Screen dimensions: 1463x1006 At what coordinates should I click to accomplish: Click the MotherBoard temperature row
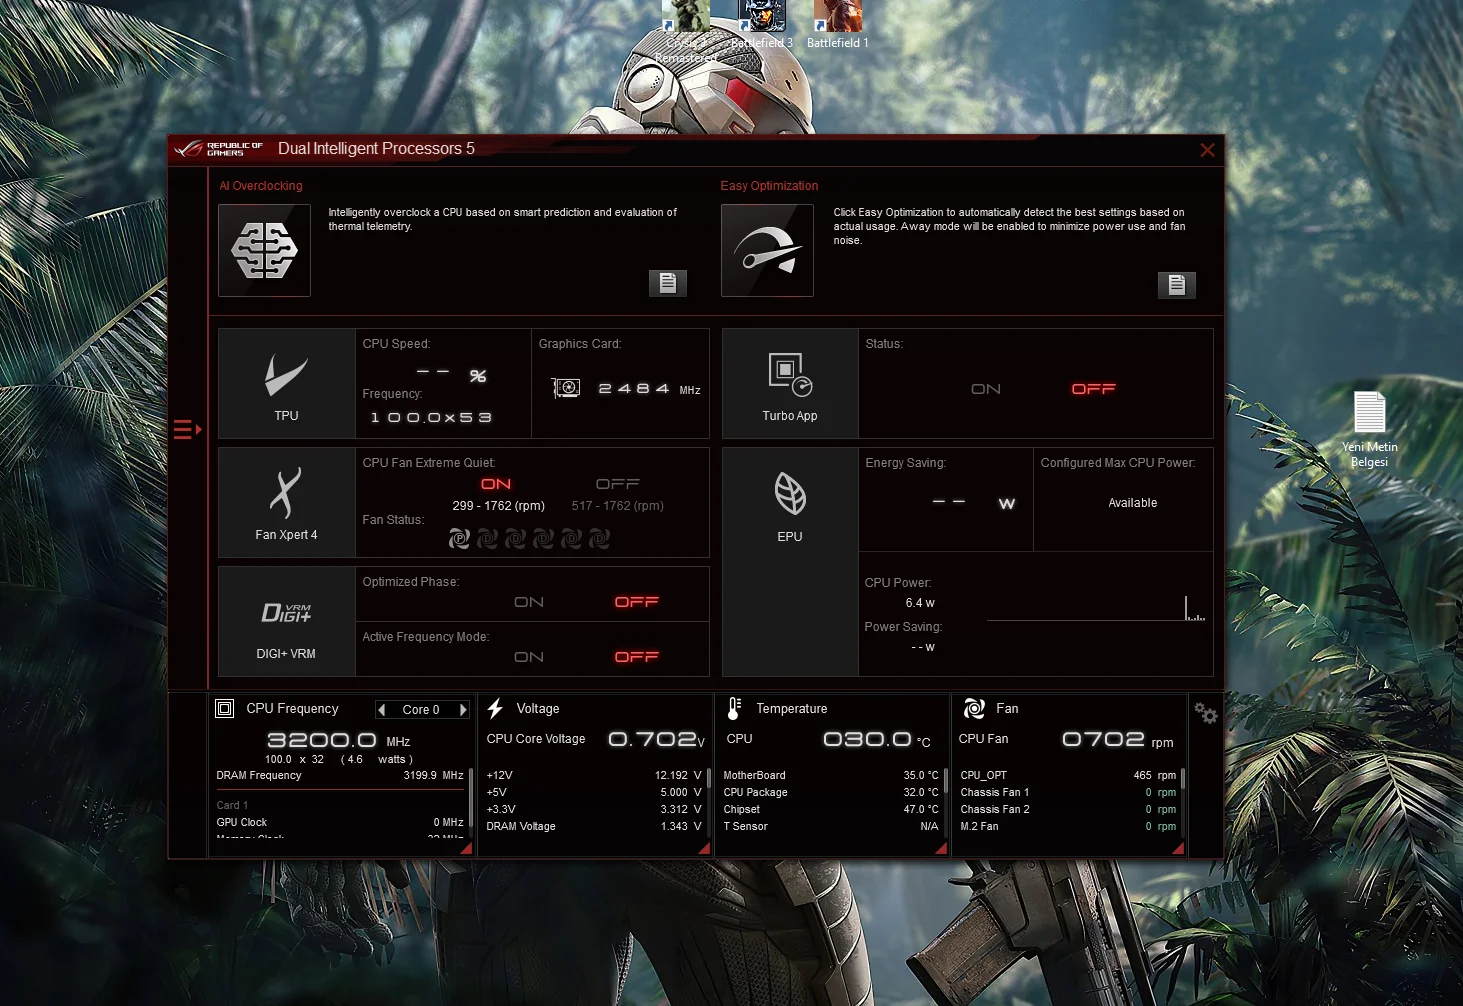point(831,776)
